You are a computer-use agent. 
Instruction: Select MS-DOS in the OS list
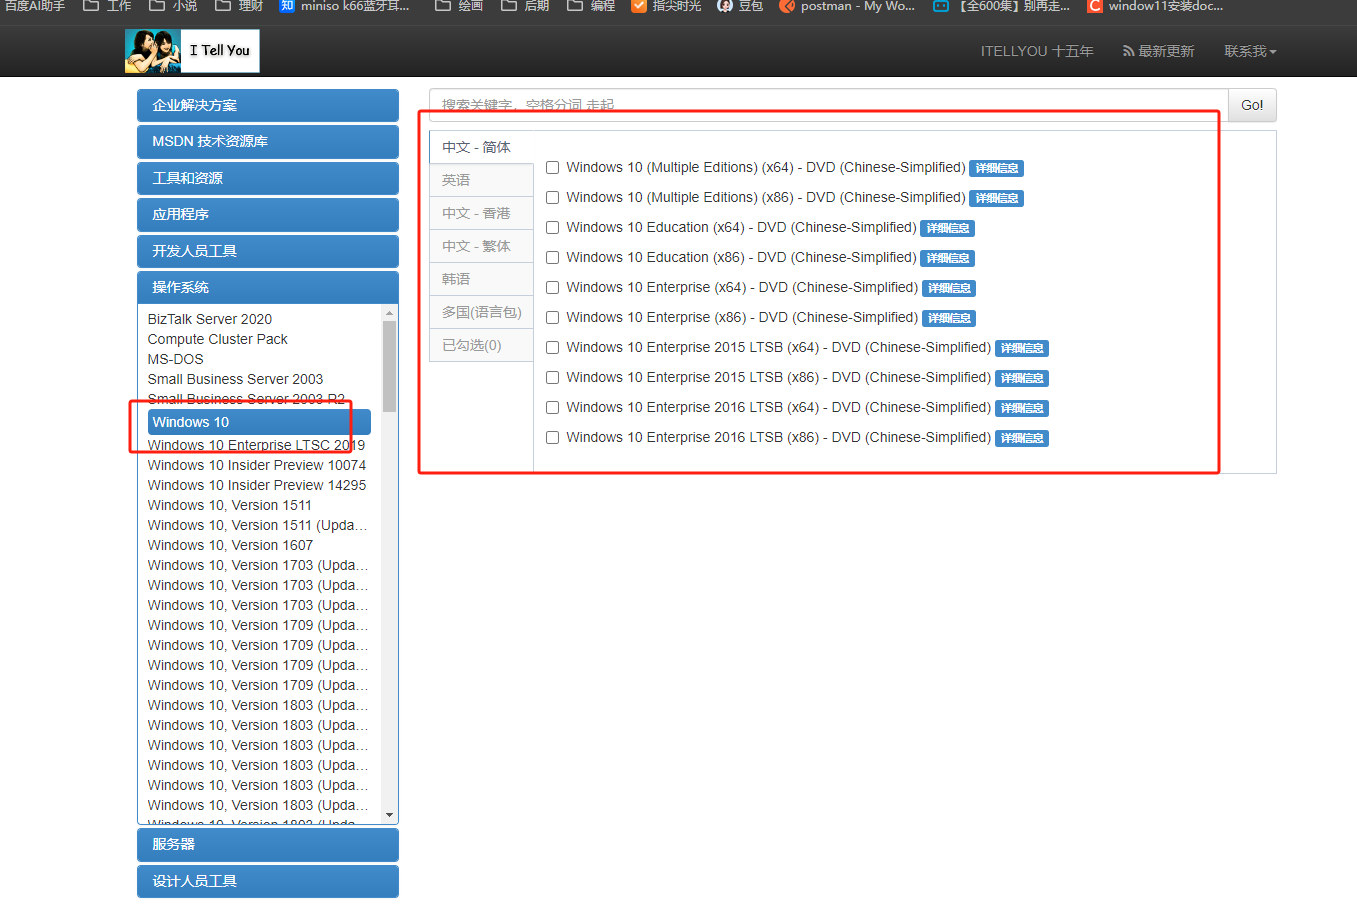coord(176,359)
